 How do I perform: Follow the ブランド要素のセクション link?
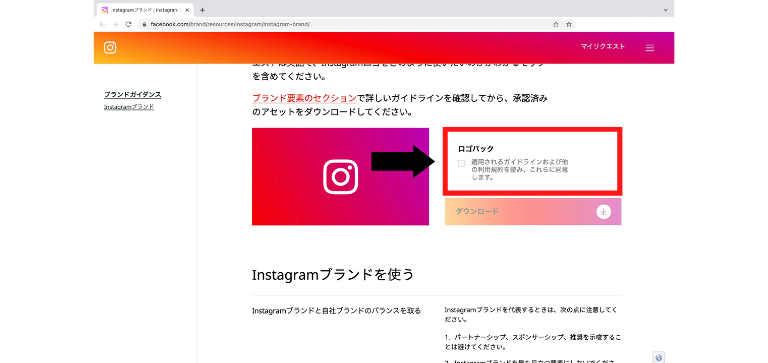click(304, 98)
